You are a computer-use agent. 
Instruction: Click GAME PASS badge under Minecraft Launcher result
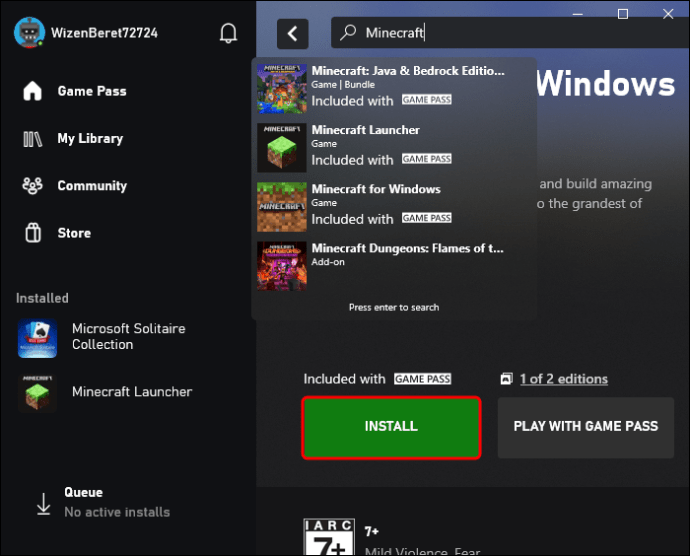tap(426, 159)
